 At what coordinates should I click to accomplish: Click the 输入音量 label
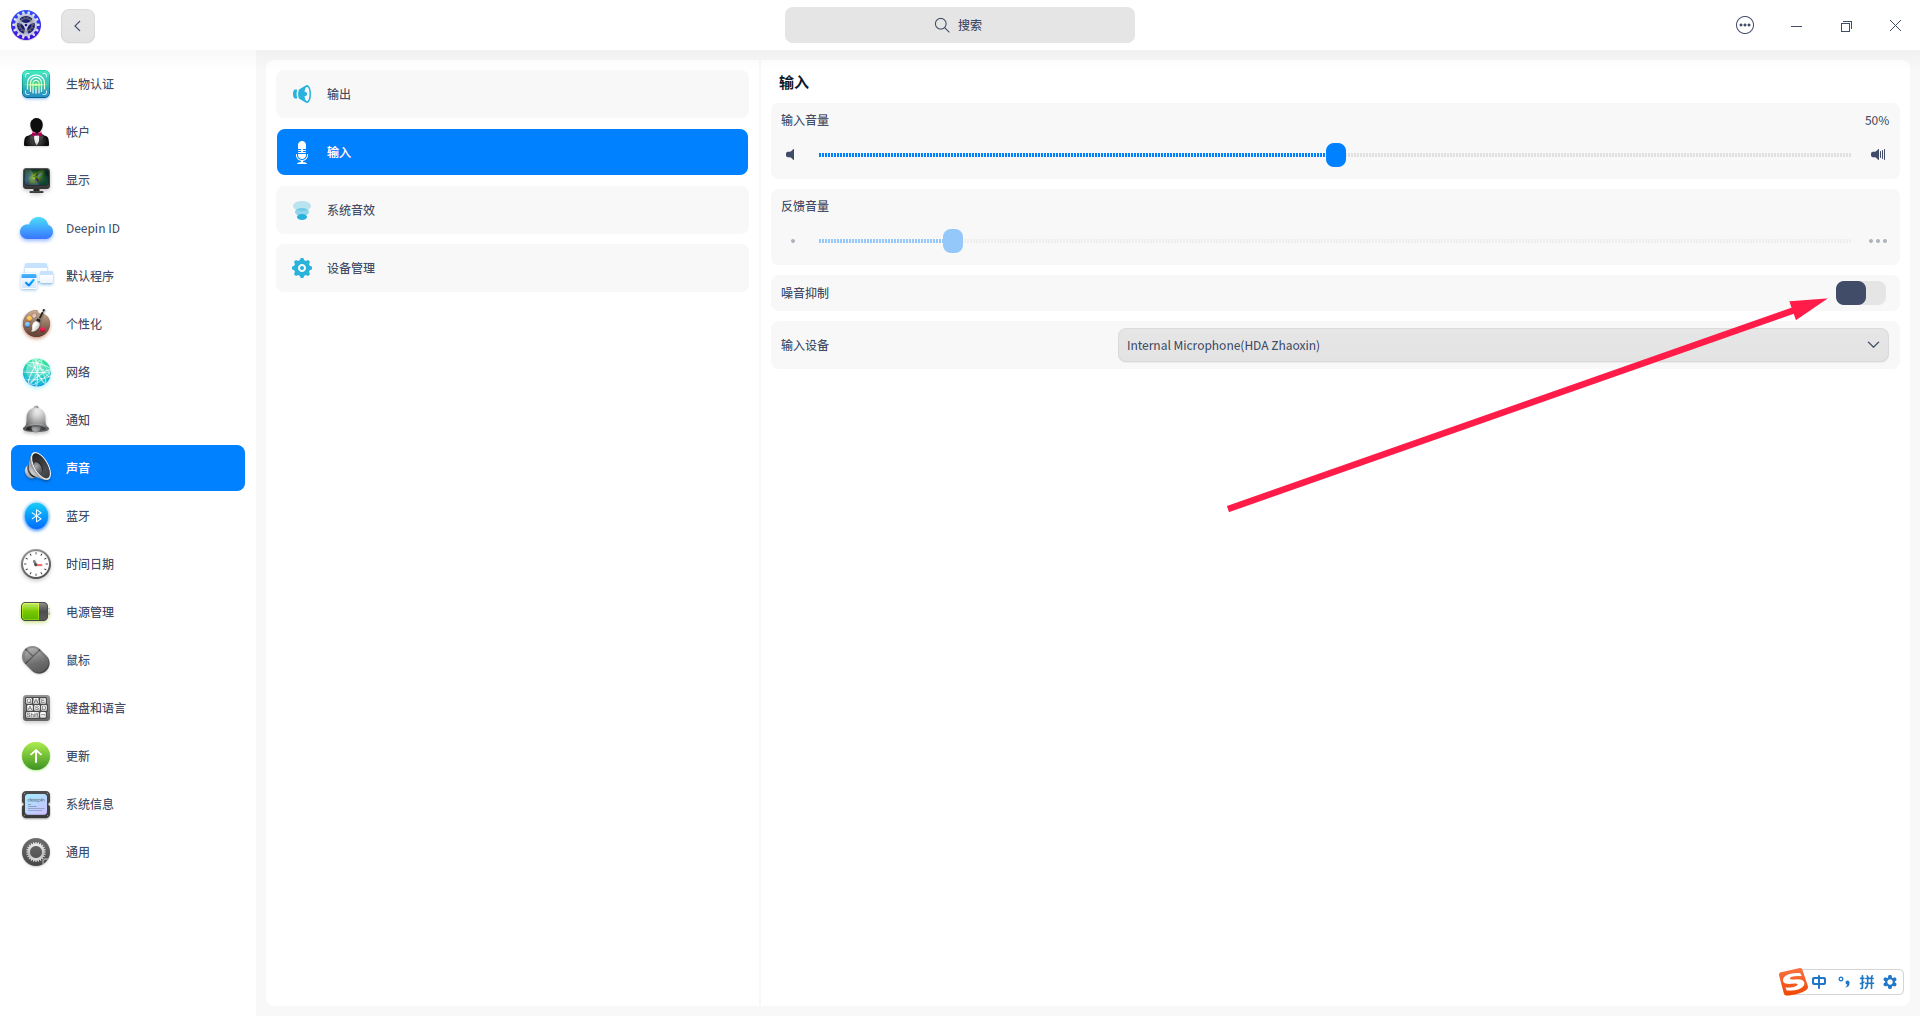[x=805, y=121]
